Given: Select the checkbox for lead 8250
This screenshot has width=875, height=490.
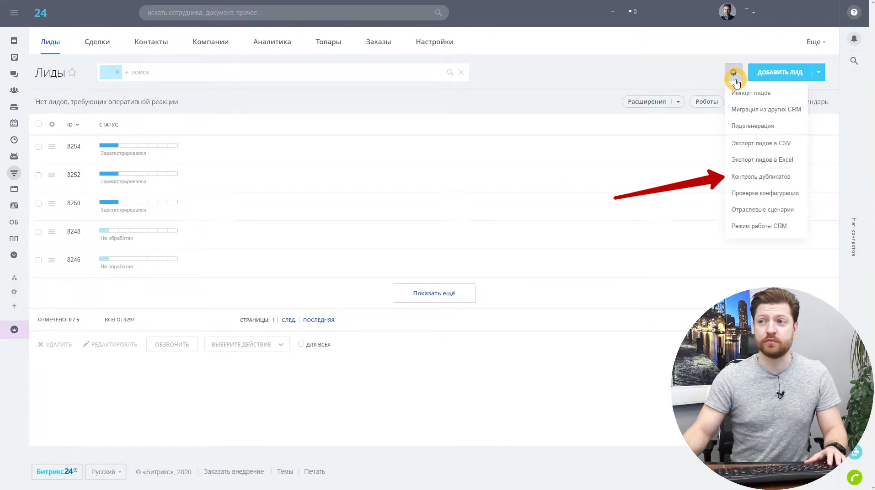Looking at the screenshot, I should point(39,203).
